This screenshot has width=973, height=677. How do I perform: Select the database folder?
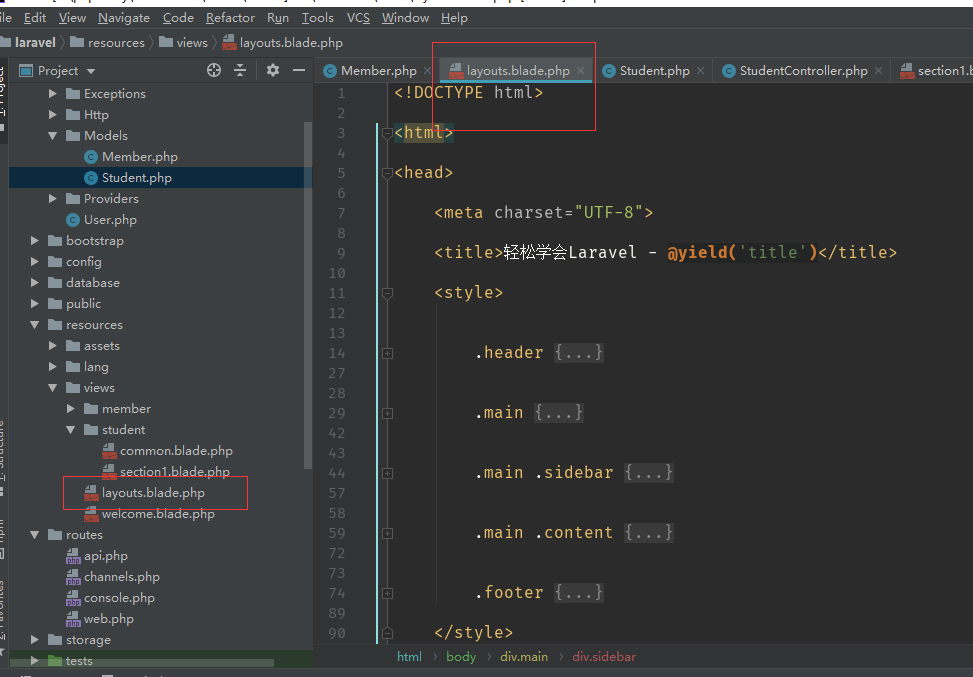(x=93, y=283)
